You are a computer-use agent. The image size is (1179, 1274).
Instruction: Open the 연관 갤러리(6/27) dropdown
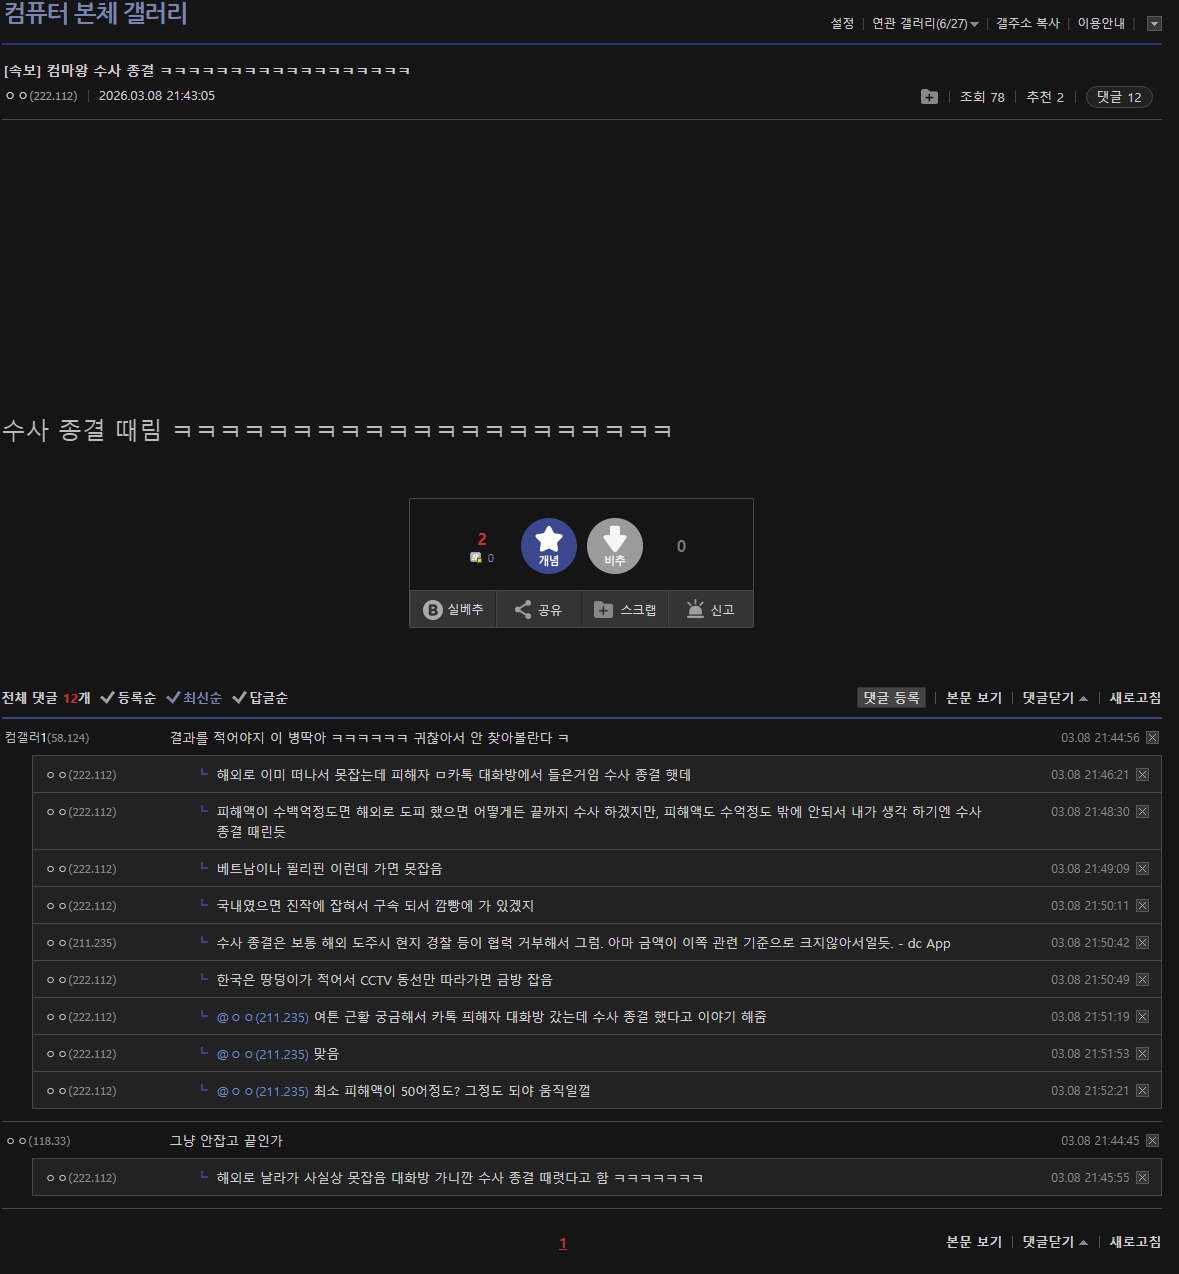[921, 24]
